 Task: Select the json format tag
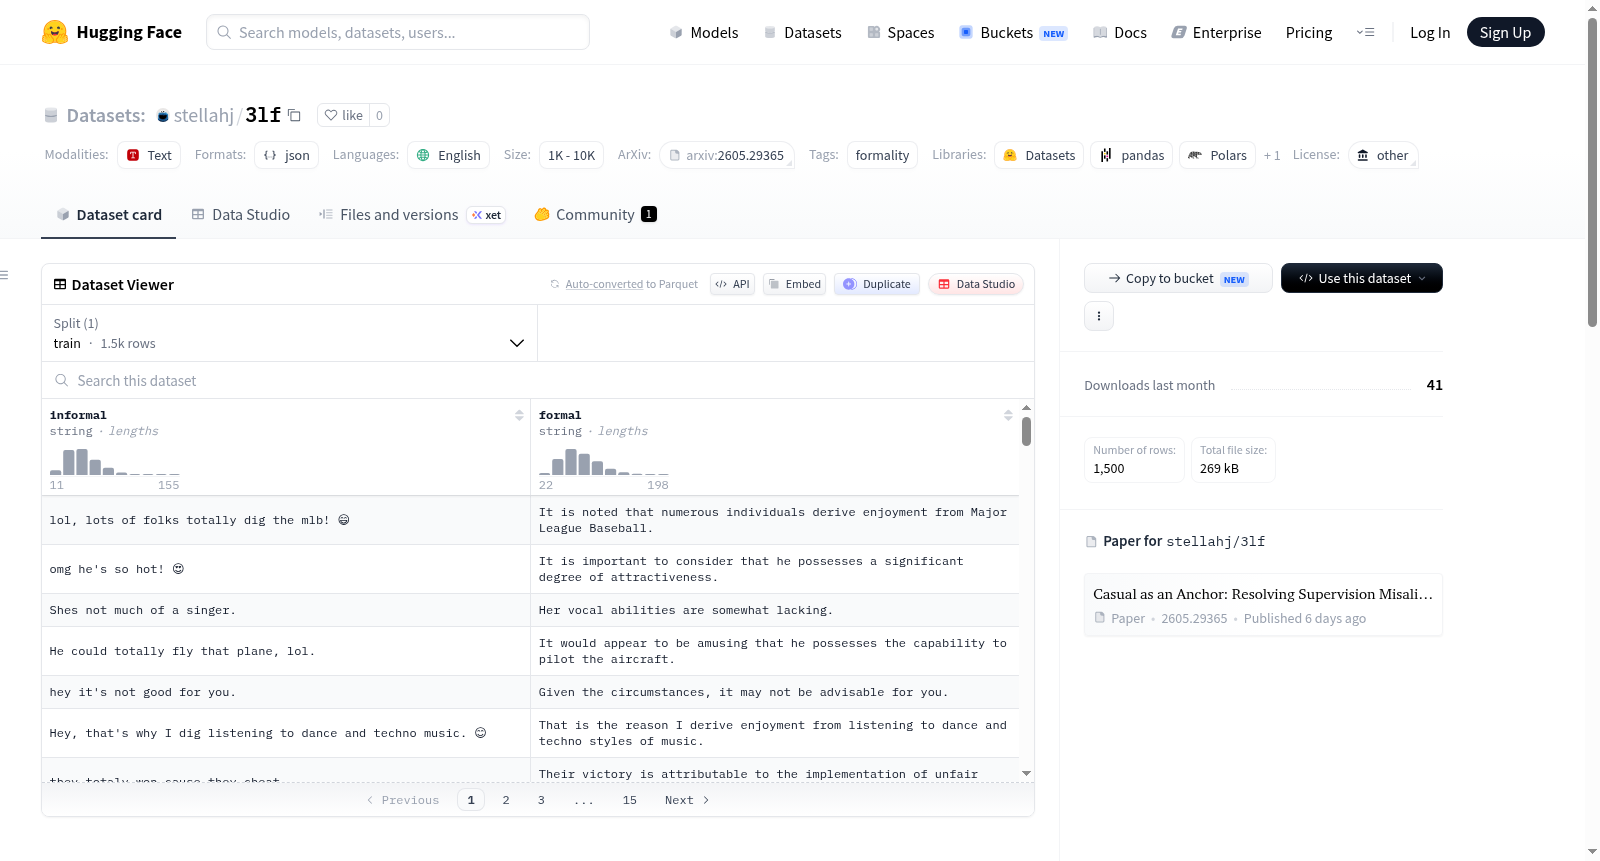287,155
